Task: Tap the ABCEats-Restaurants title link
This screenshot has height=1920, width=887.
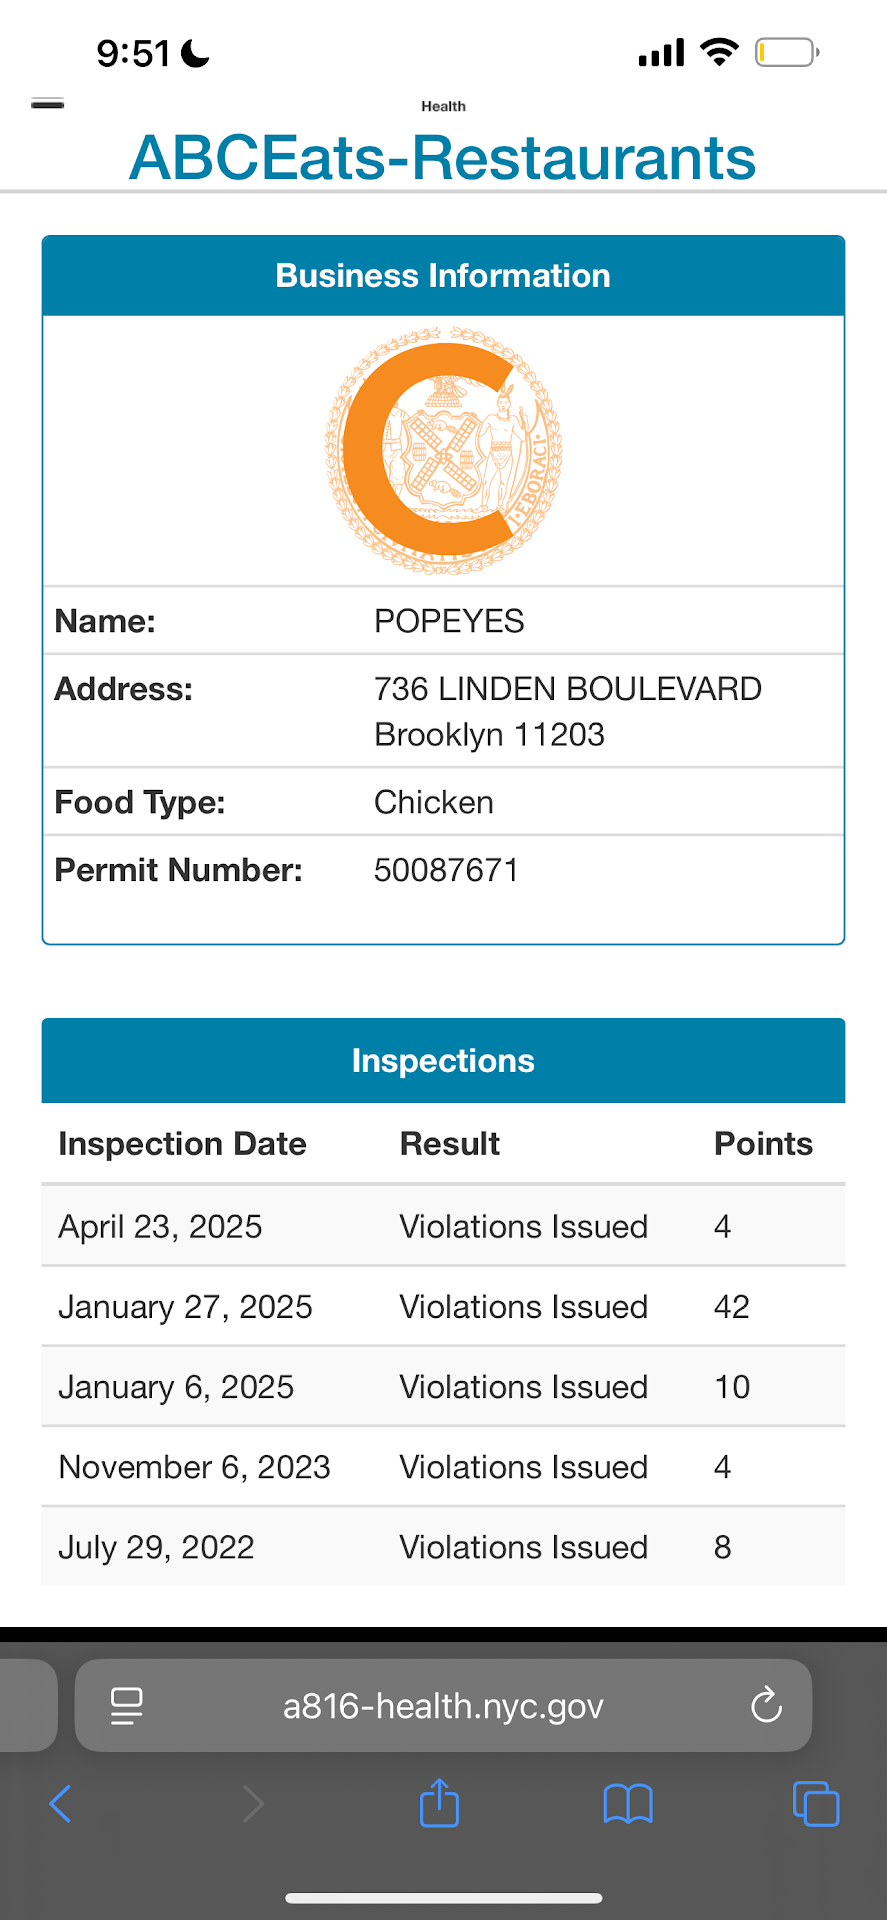Action: [443, 158]
